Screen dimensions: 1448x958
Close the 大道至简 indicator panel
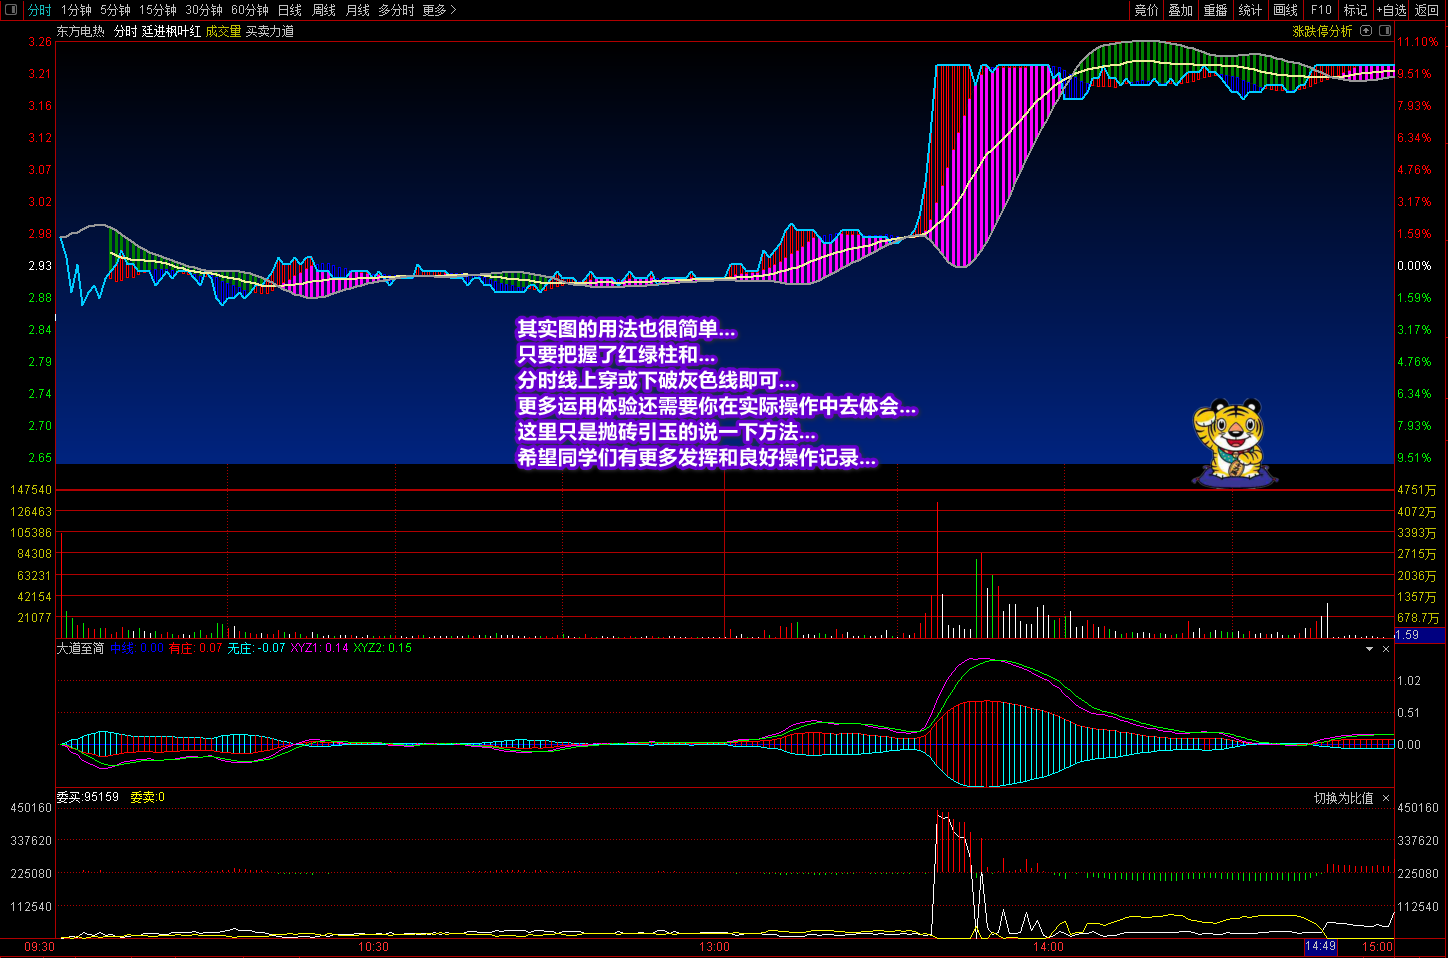[x=1386, y=649]
